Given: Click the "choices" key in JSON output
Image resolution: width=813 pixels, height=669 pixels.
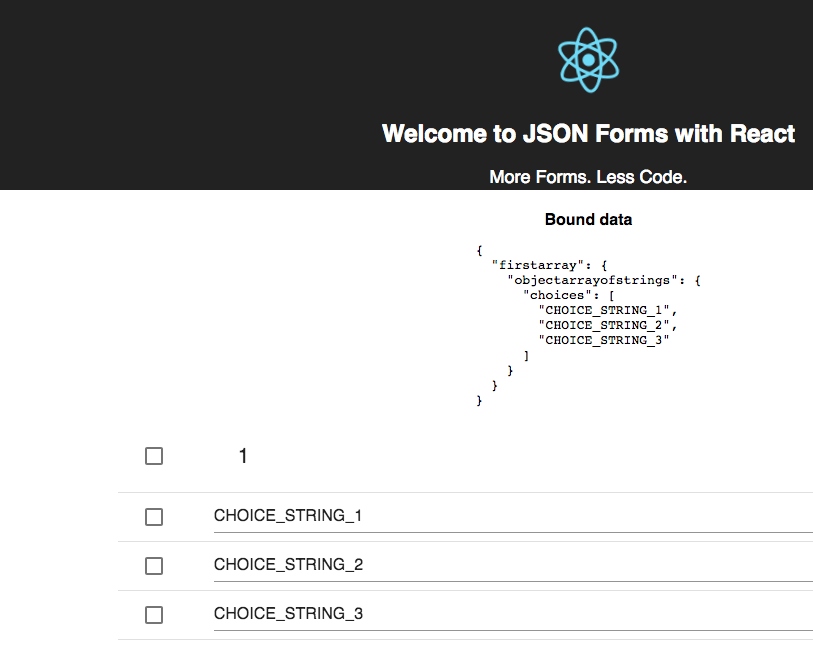Looking at the screenshot, I should [557, 295].
